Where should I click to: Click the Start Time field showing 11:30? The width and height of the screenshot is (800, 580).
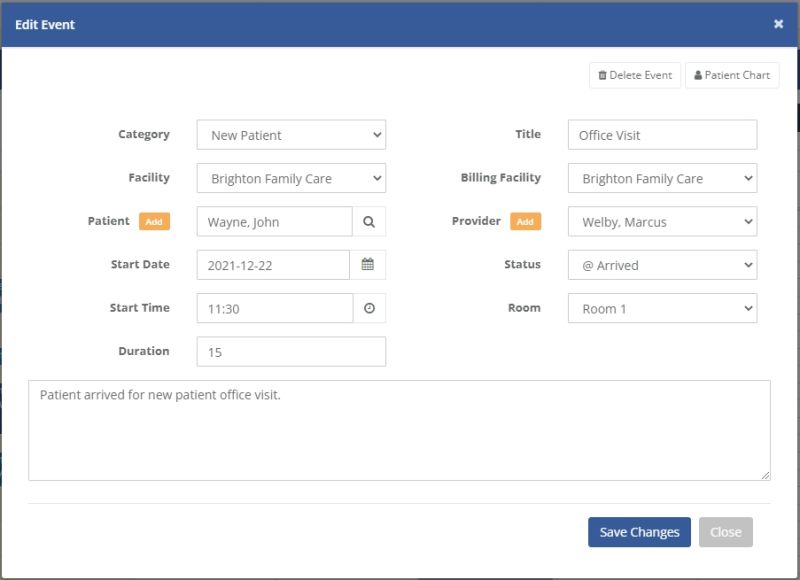[x=274, y=309]
